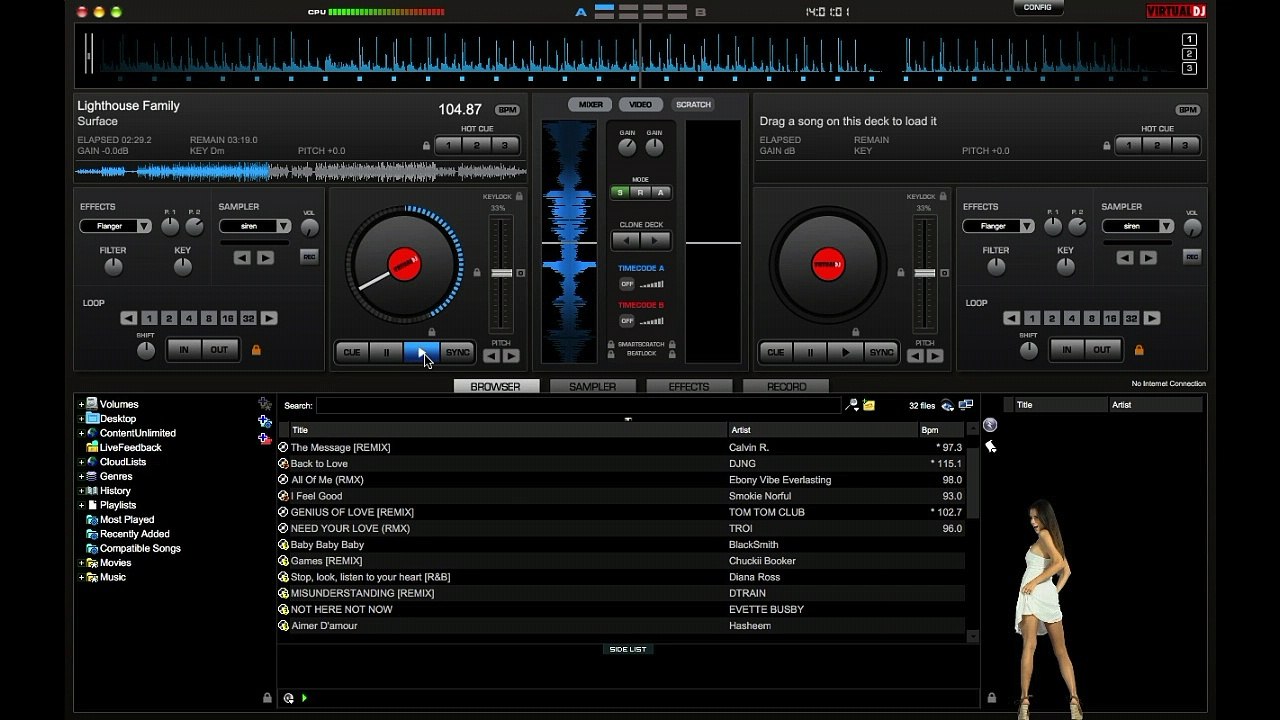Click the dual monitor icon beside file count

tap(966, 405)
